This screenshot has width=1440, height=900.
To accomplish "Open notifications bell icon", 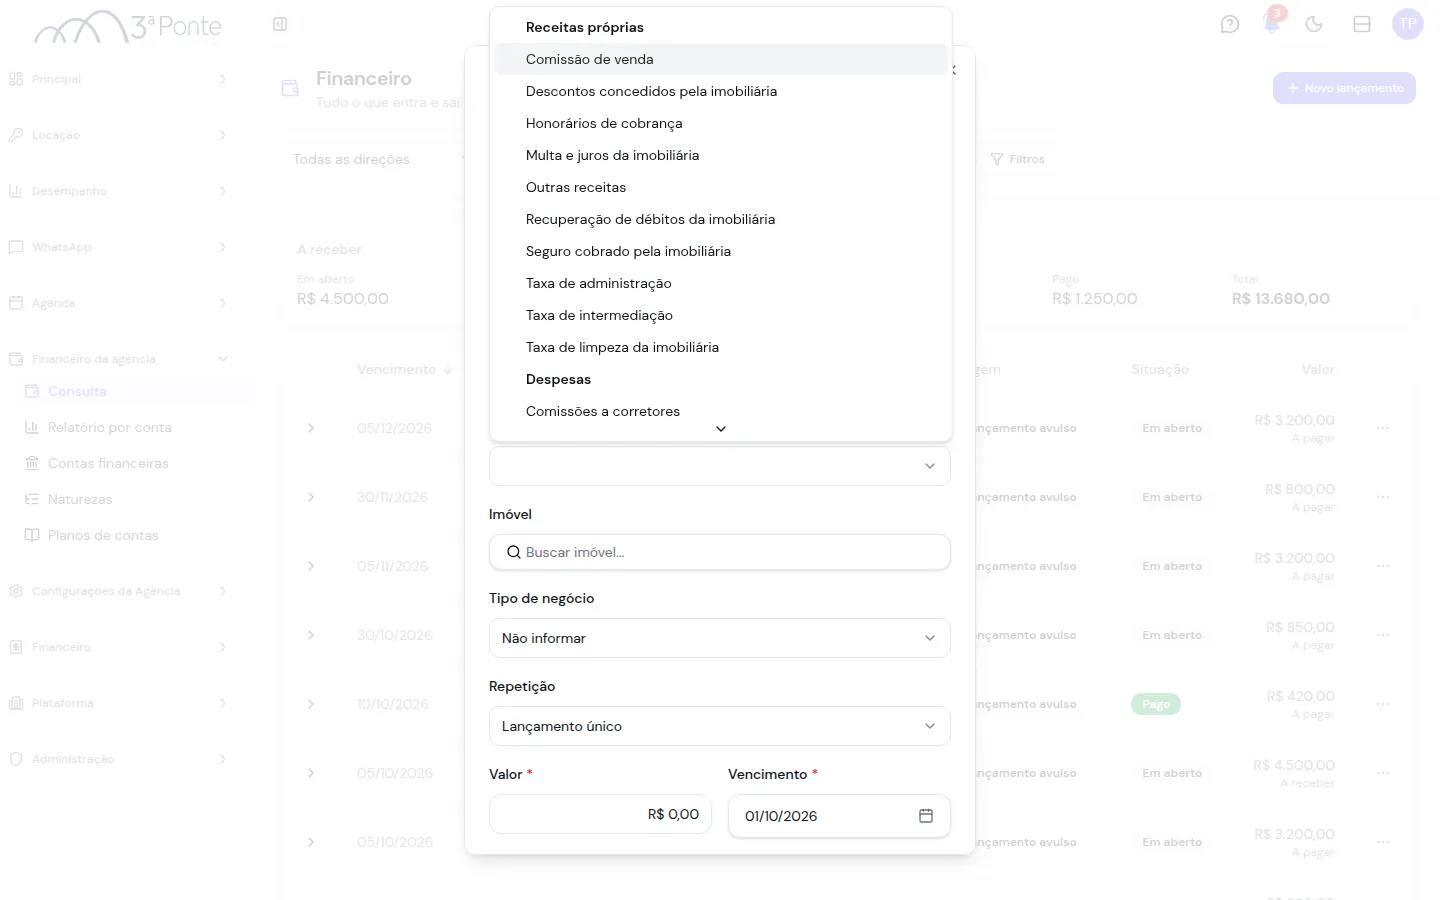I will (1272, 24).
